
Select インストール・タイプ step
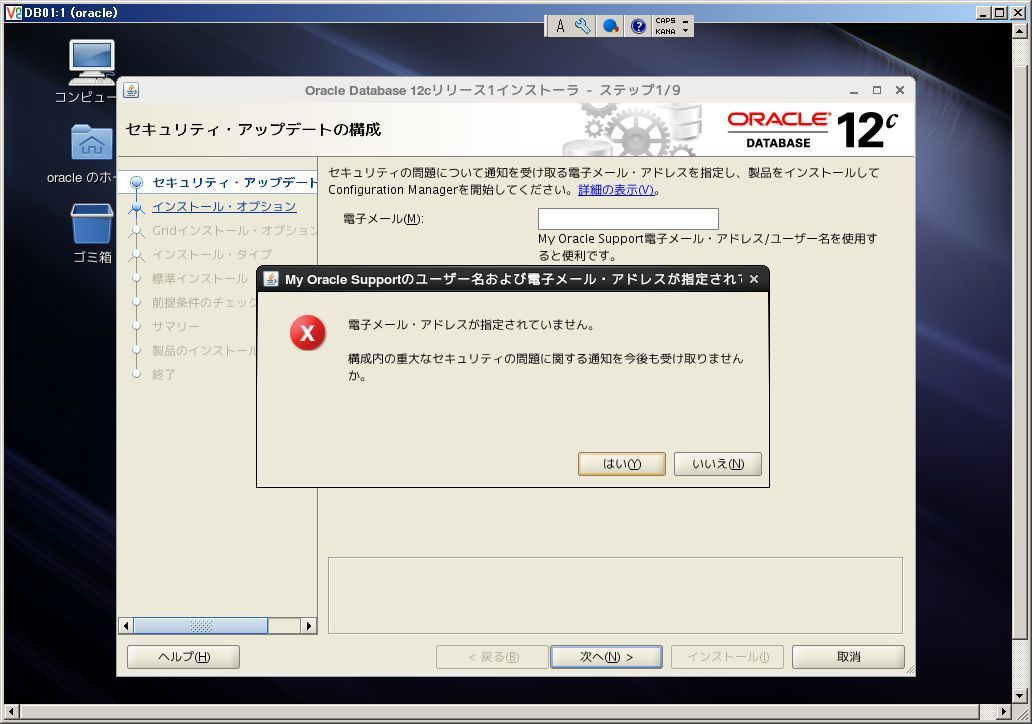click(x=211, y=255)
